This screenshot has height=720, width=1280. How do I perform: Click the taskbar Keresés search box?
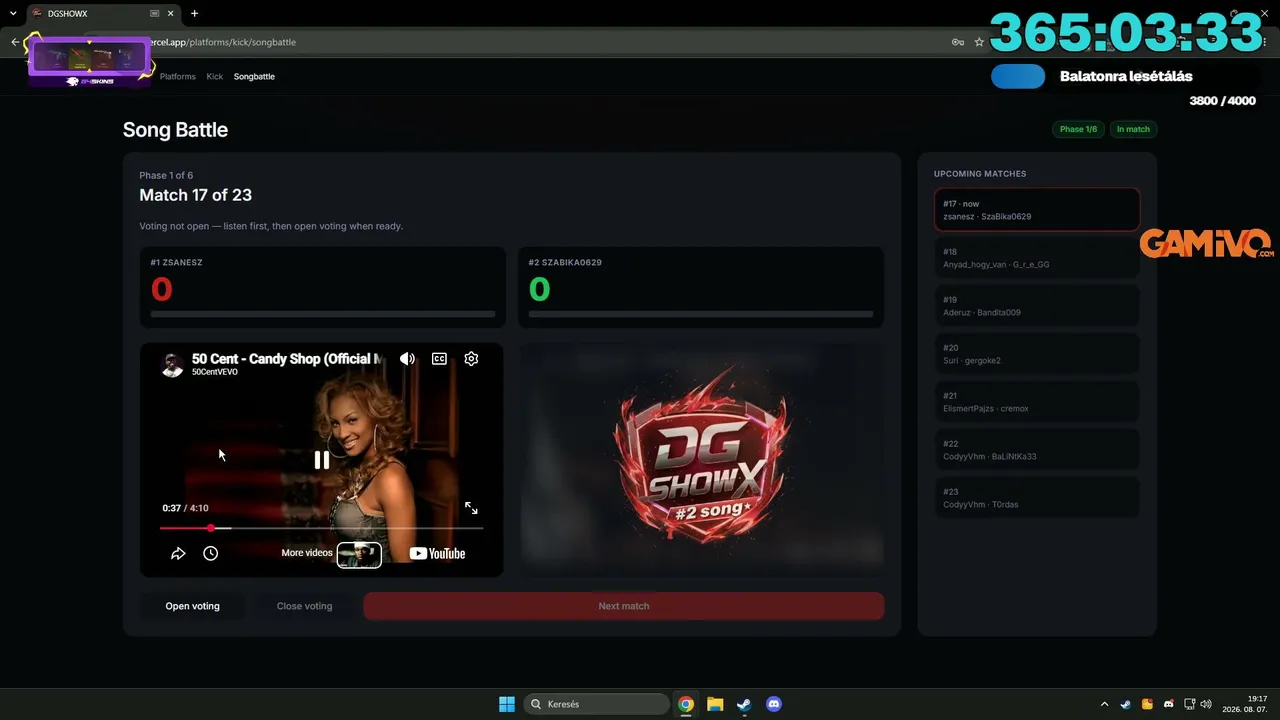tap(597, 704)
